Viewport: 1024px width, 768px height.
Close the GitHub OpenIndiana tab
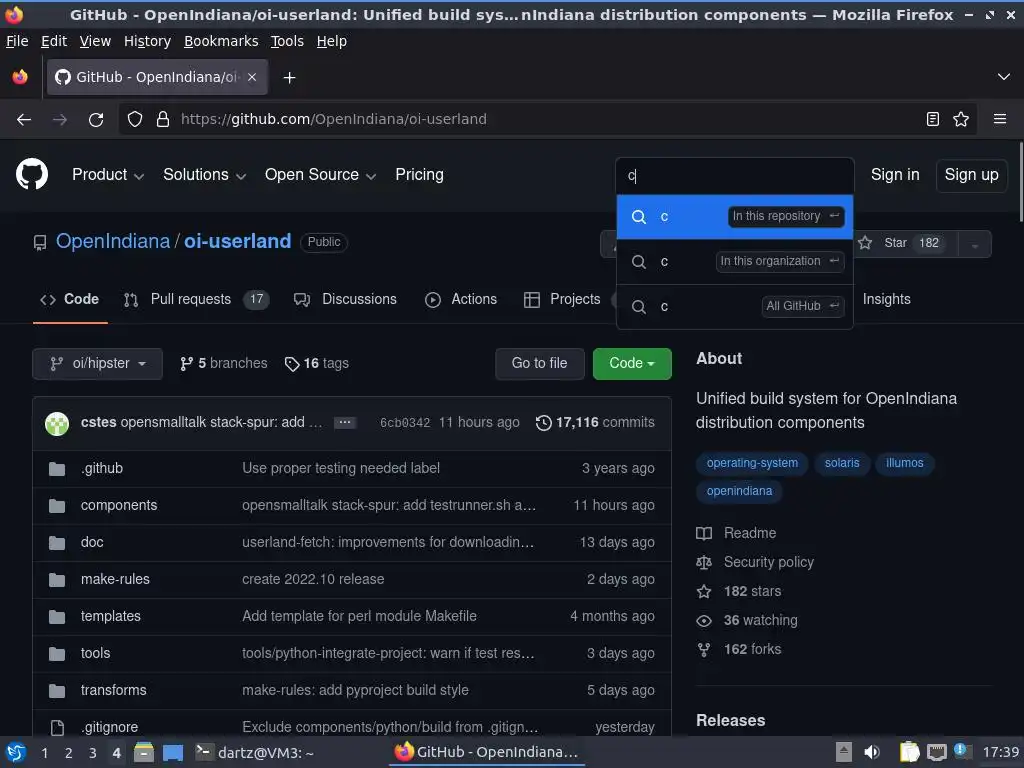(x=252, y=77)
